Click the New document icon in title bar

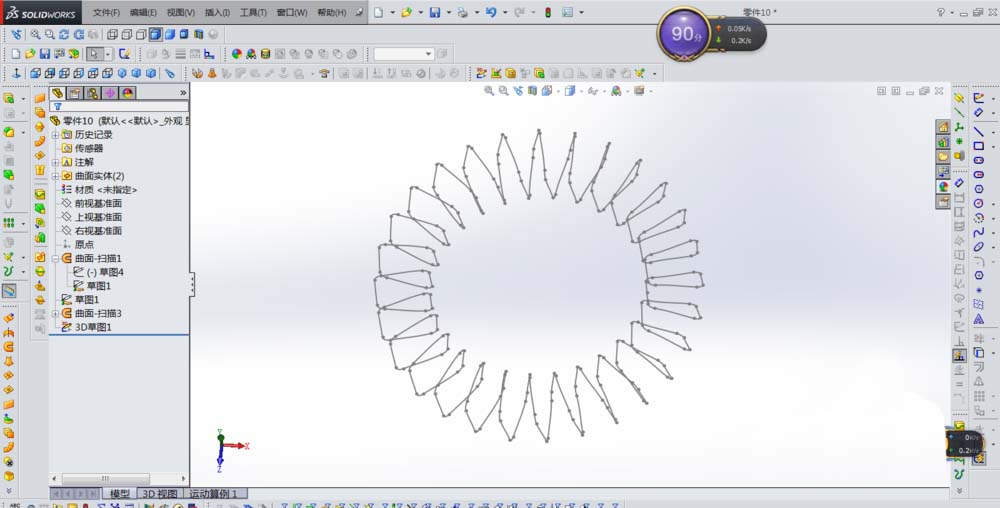pyautogui.click(x=379, y=12)
